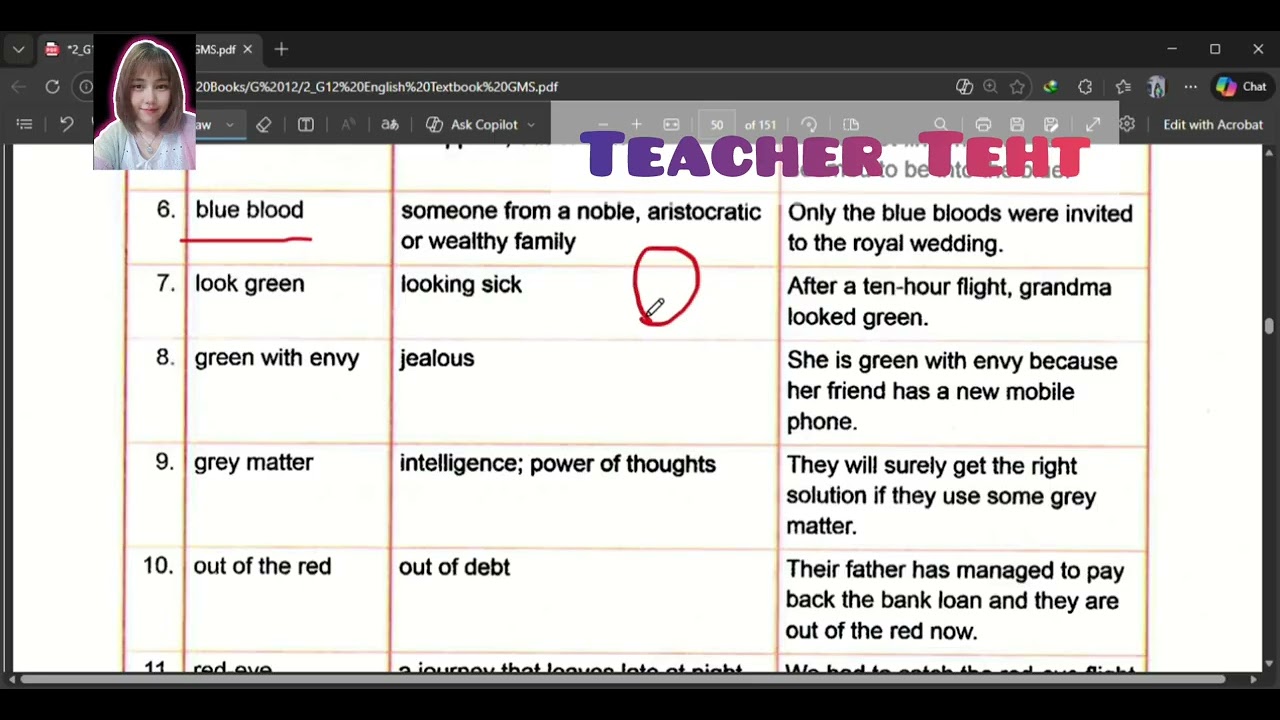The width and height of the screenshot is (1280, 720).
Task: Click the idiom "out of the red"
Action: [262, 566]
